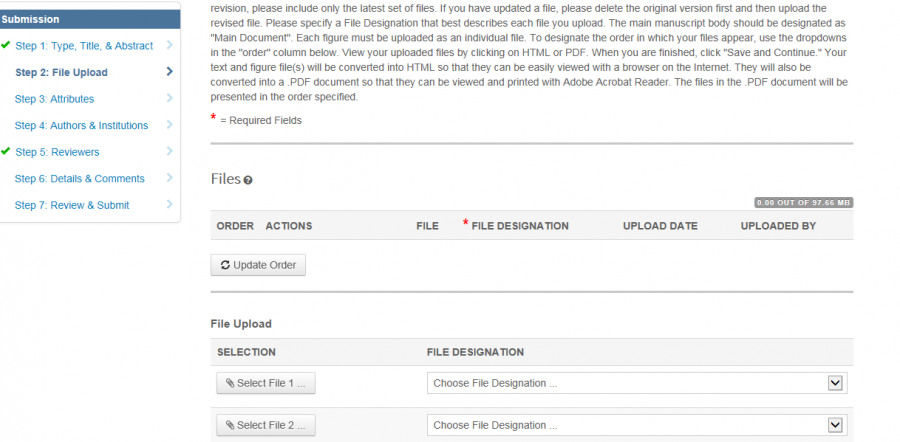Click the green checkmark beside Step 5
Image resolution: width=900 pixels, height=442 pixels.
click(6, 152)
